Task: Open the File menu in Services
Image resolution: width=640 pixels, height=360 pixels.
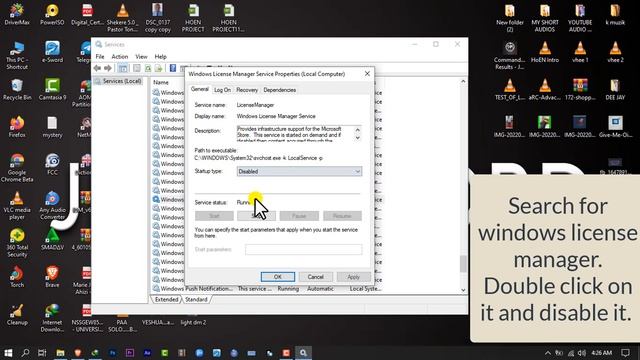Action: (100, 57)
